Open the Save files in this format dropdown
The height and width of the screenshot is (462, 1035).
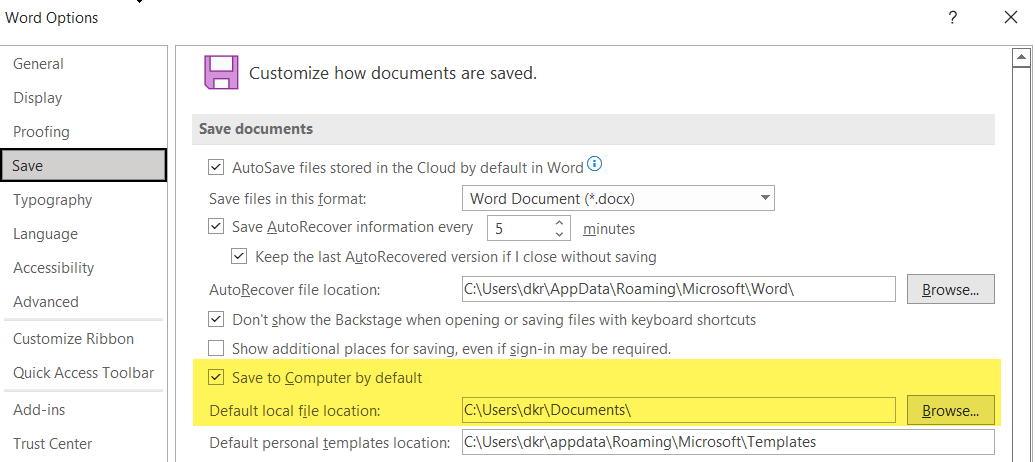click(x=618, y=198)
